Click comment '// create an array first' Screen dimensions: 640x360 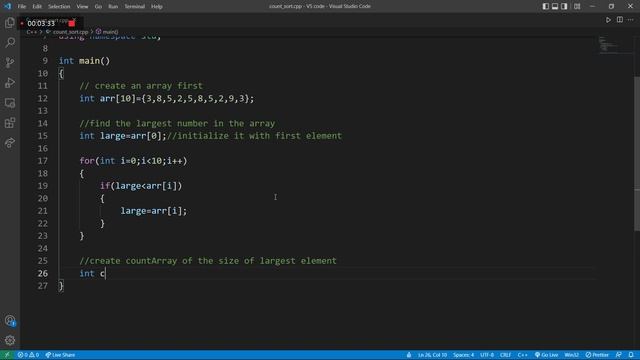(x=141, y=86)
